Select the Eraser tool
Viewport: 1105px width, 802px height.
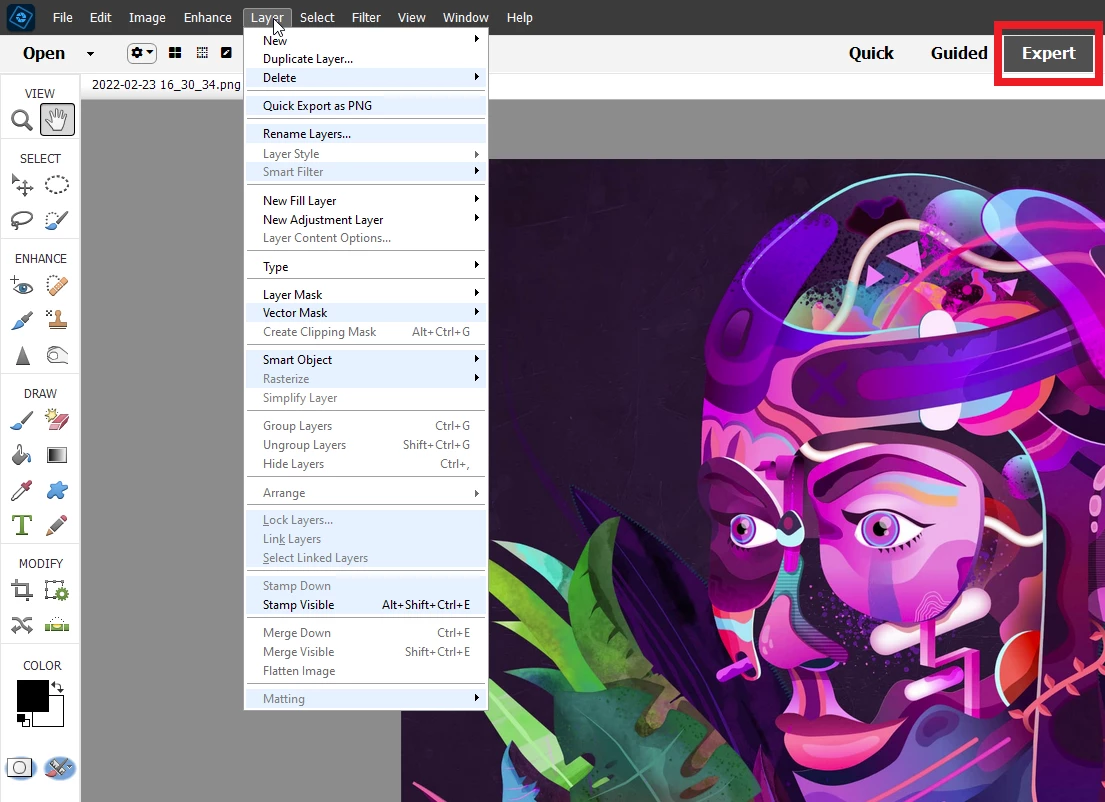57,420
